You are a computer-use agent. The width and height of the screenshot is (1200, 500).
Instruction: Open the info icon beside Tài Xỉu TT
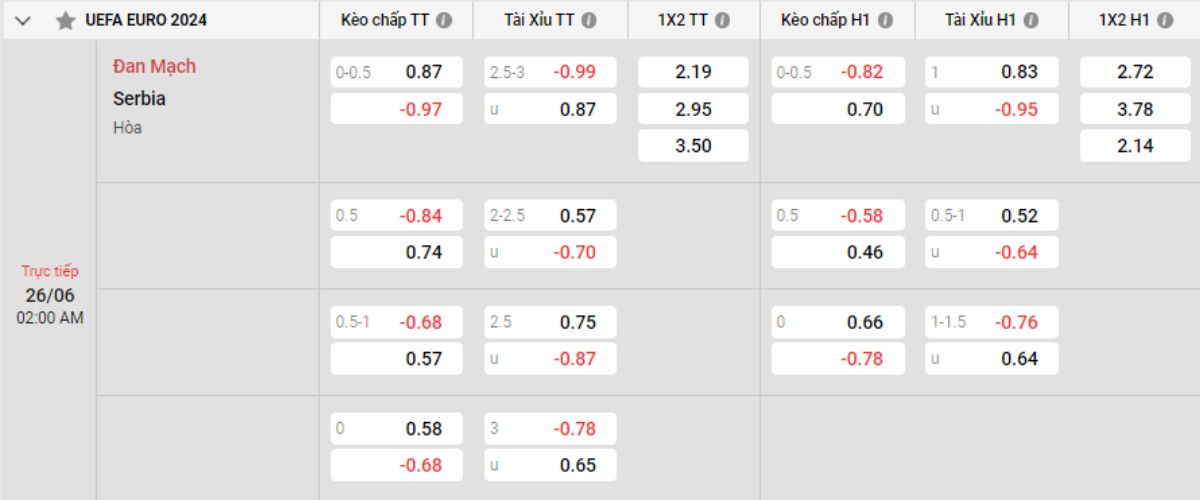(589, 20)
